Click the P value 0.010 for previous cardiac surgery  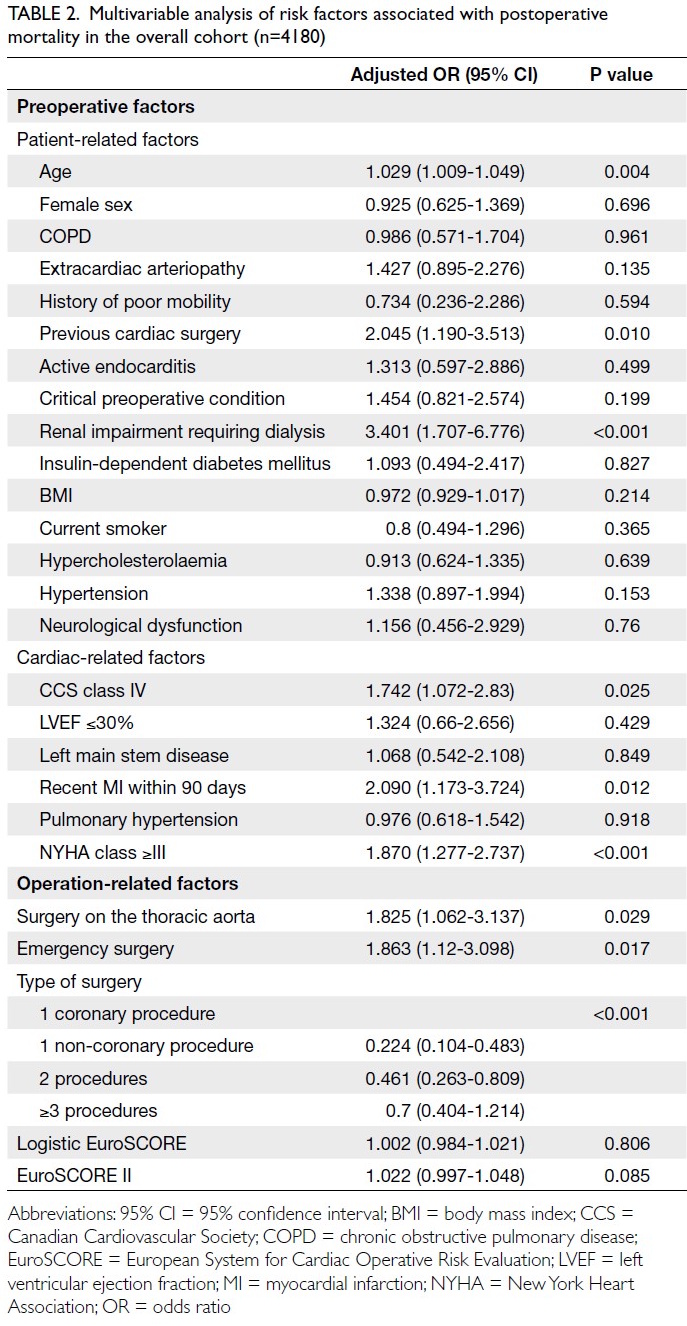point(626,334)
